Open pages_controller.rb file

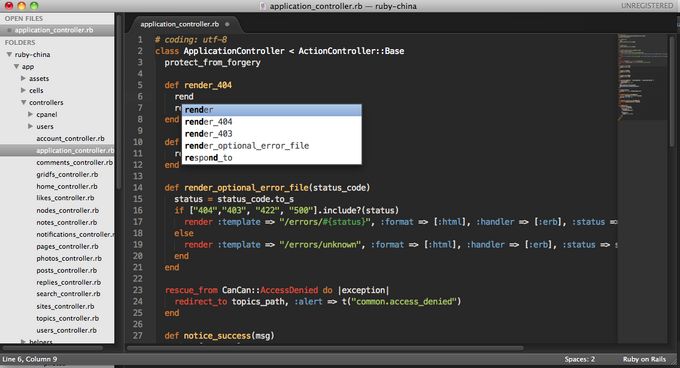(x=67, y=247)
